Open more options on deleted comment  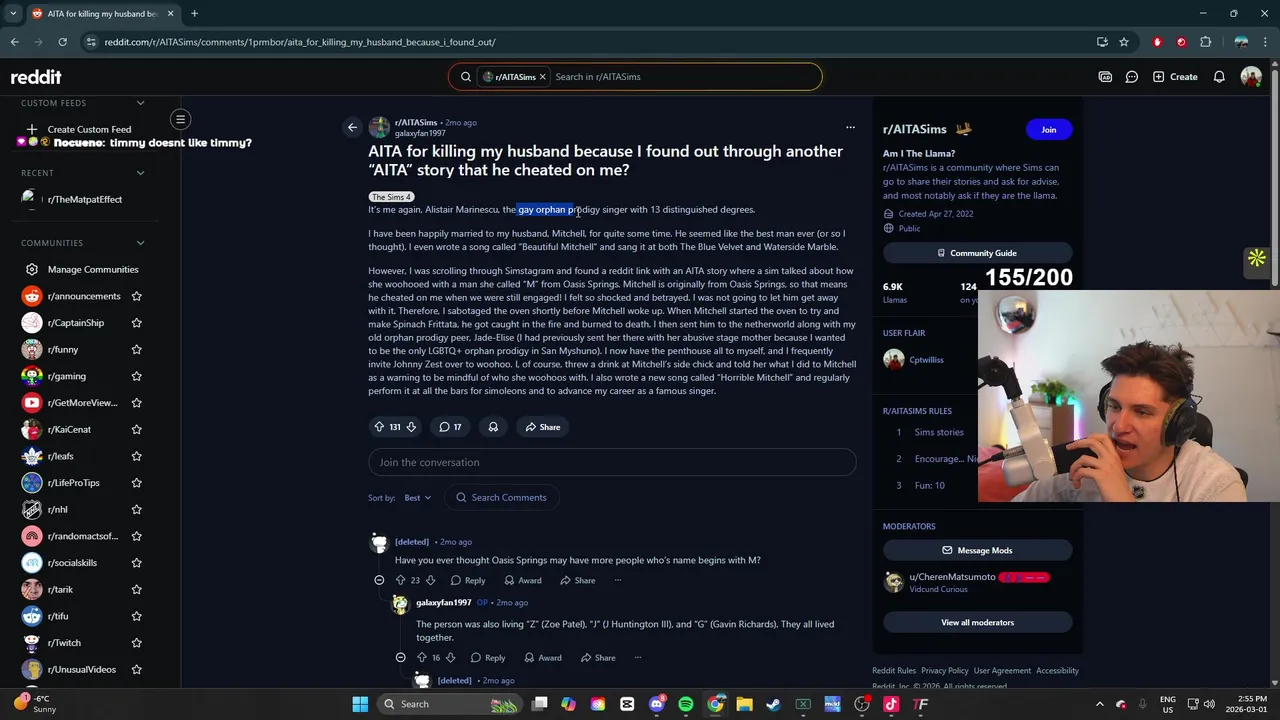617,580
